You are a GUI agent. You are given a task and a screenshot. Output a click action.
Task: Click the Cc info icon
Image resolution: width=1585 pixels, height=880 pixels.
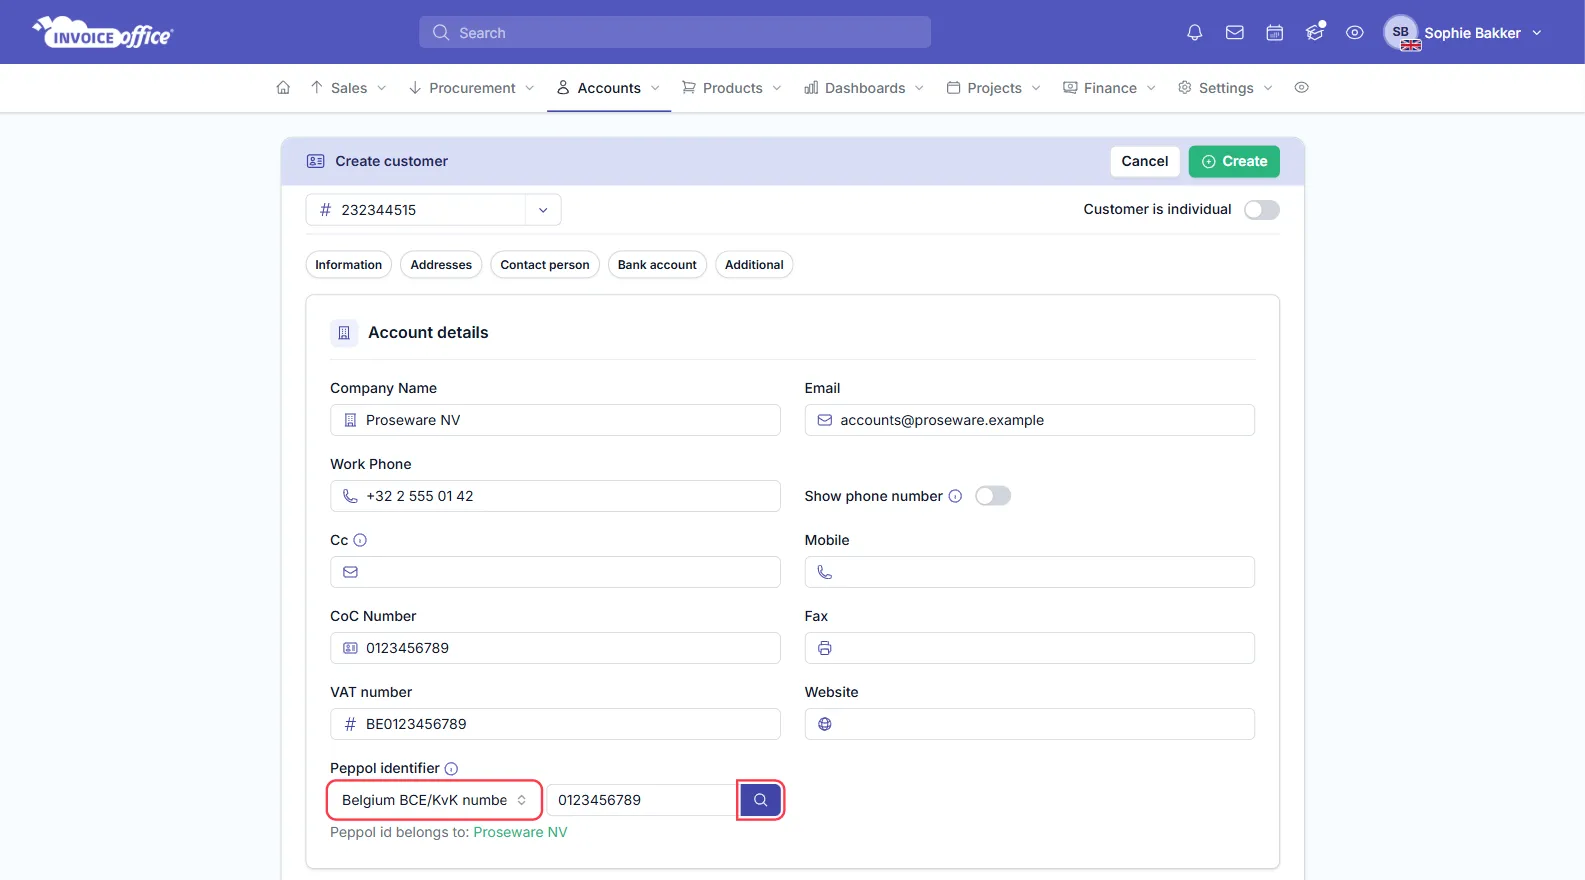[x=360, y=541]
